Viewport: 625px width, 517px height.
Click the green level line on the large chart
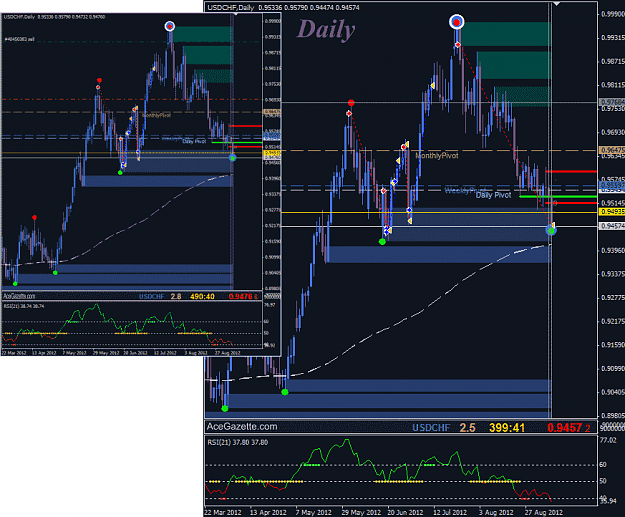(x=558, y=197)
